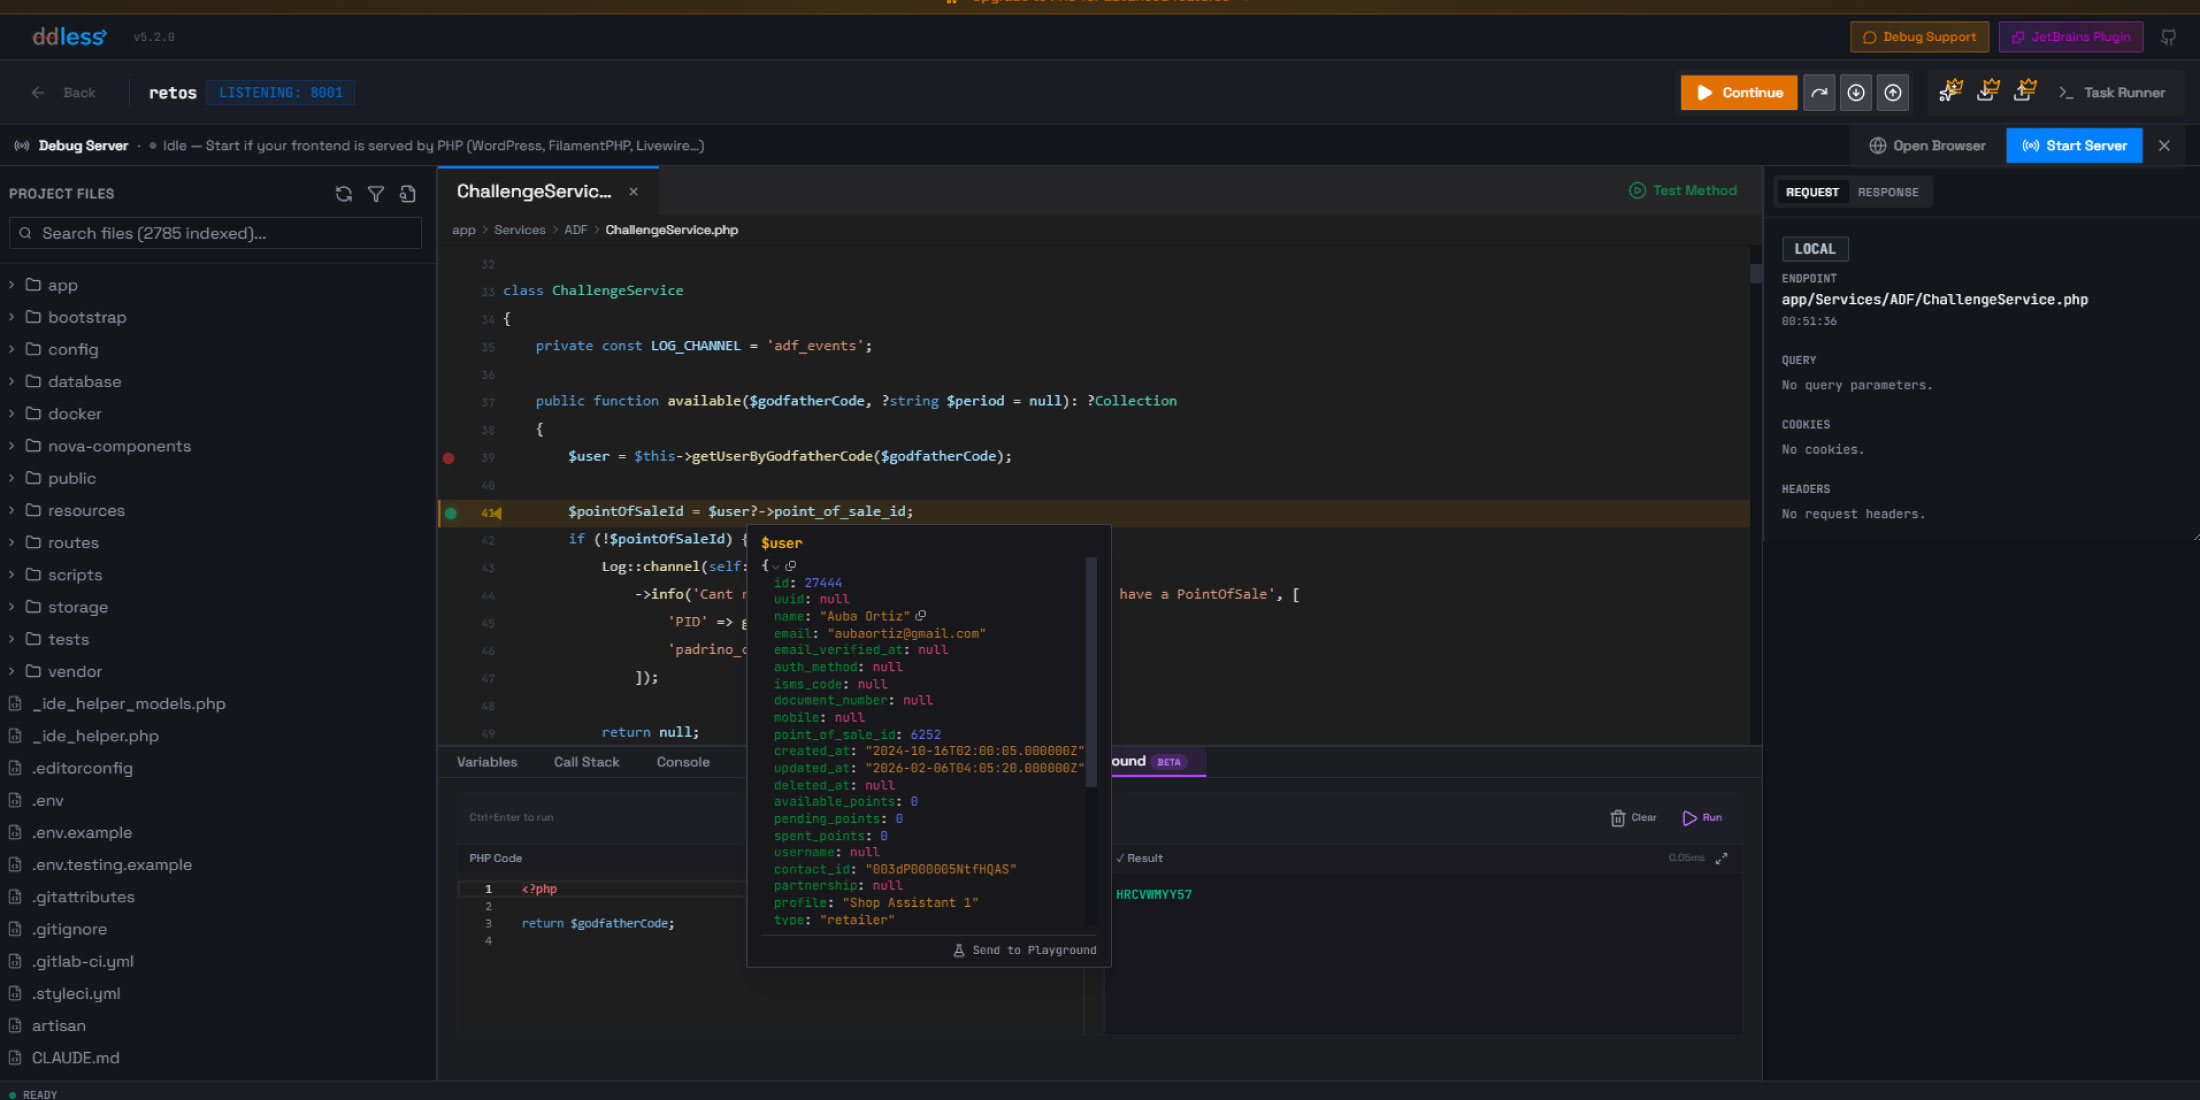This screenshot has width=2200, height=1100.
Task: Click the sparkle icon with crown badge
Action: pos(1950,91)
